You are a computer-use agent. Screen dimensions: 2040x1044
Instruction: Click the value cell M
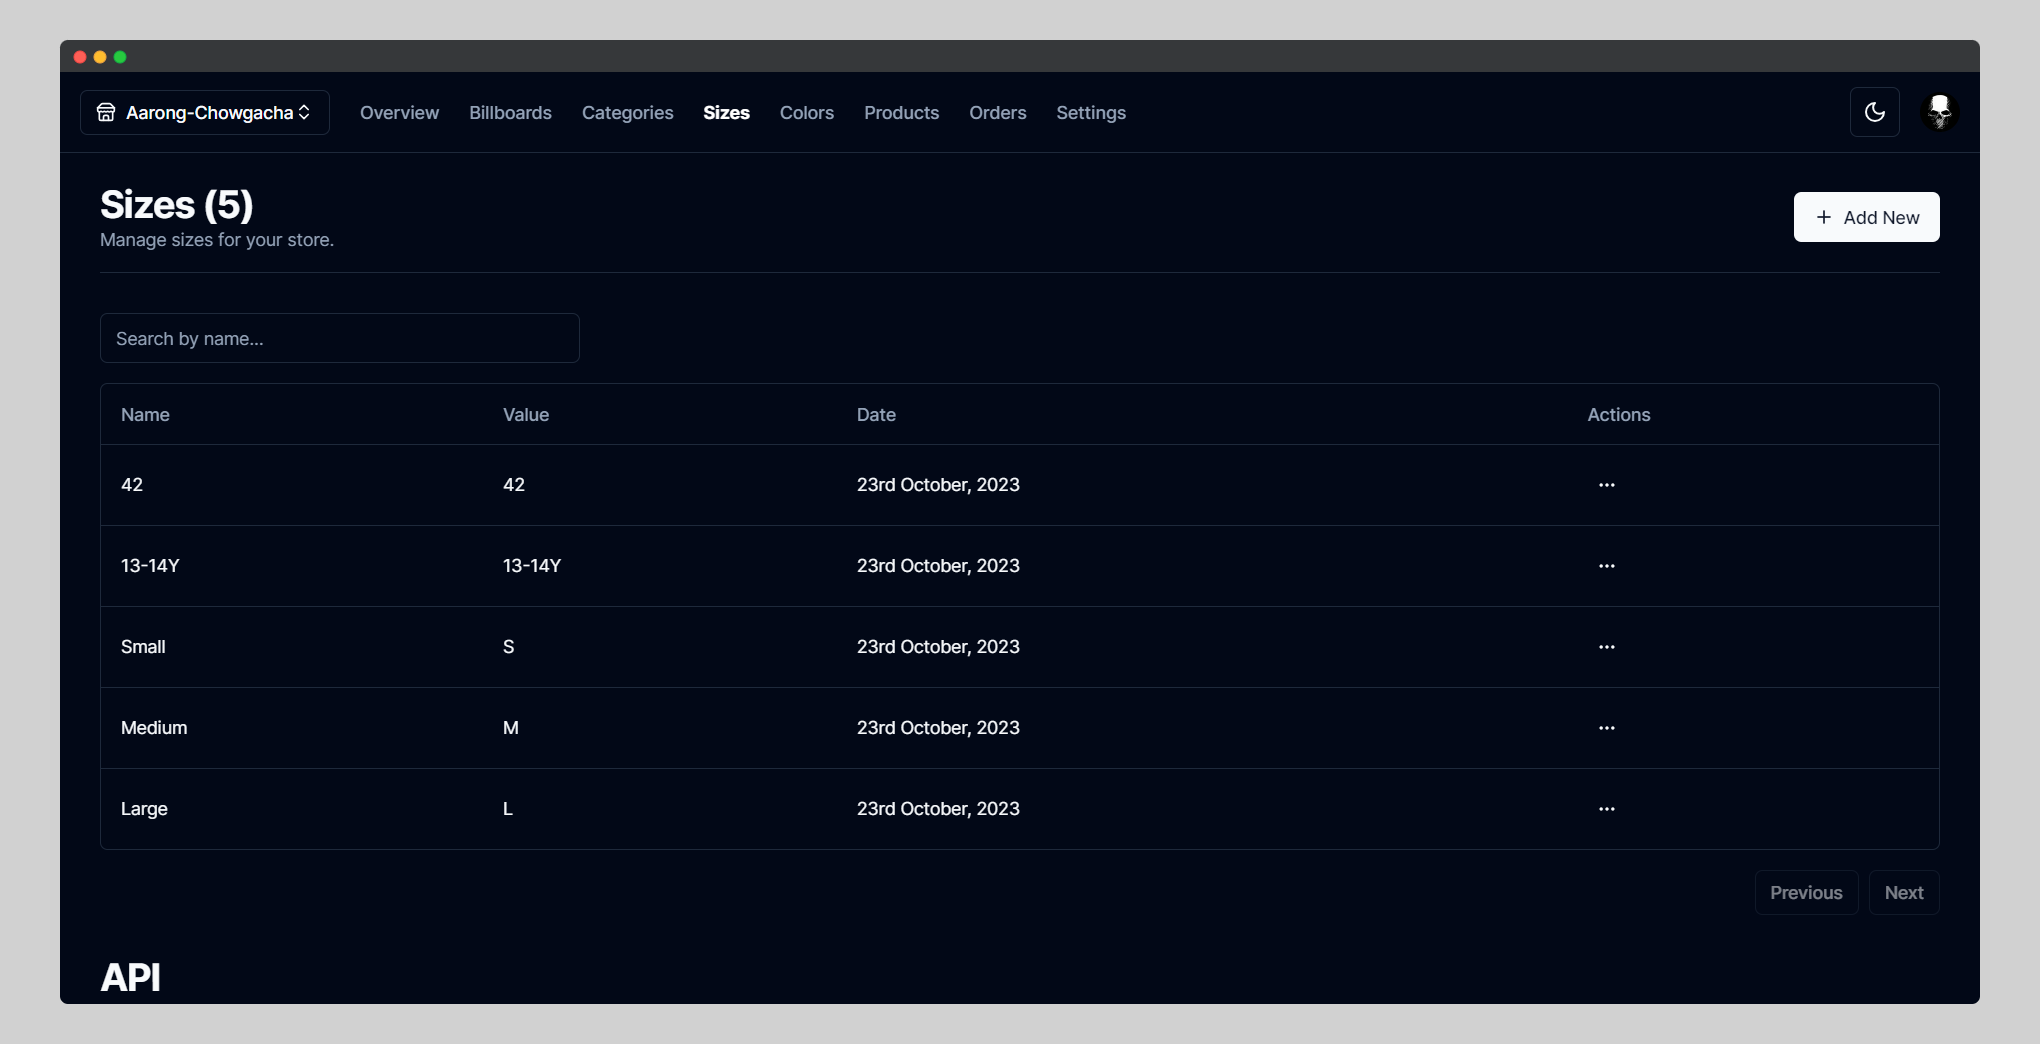510,728
